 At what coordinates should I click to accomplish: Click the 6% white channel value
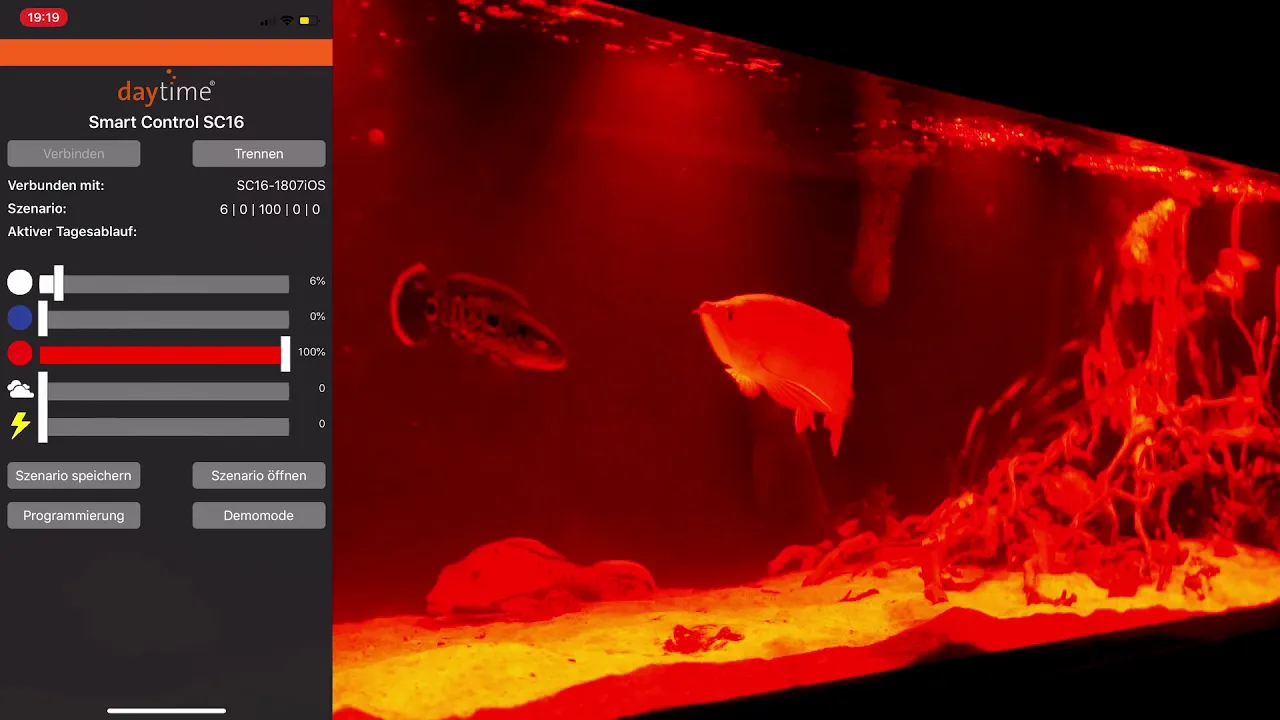click(317, 281)
